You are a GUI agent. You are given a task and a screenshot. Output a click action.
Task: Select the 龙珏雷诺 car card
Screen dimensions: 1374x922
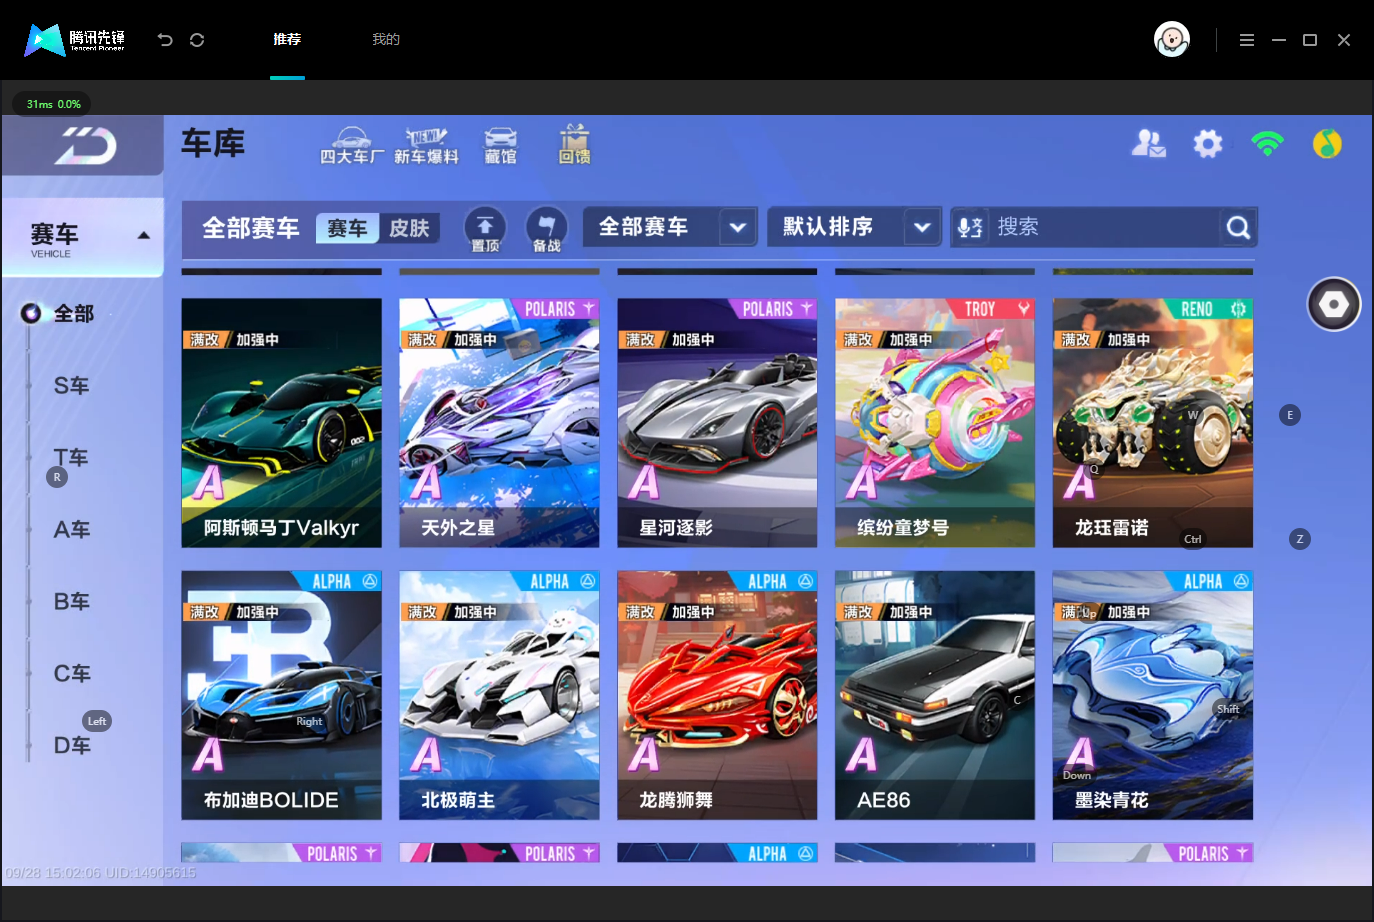[1153, 423]
